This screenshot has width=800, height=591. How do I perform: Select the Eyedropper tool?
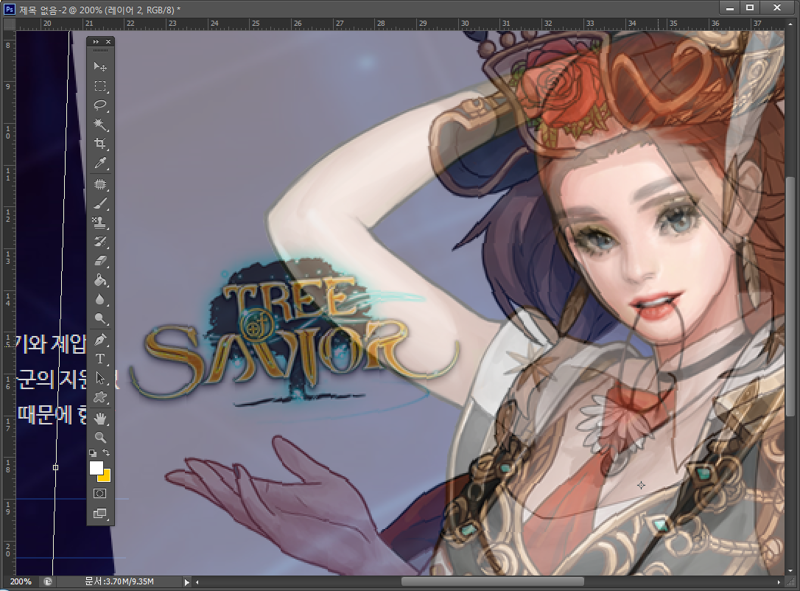click(x=100, y=163)
